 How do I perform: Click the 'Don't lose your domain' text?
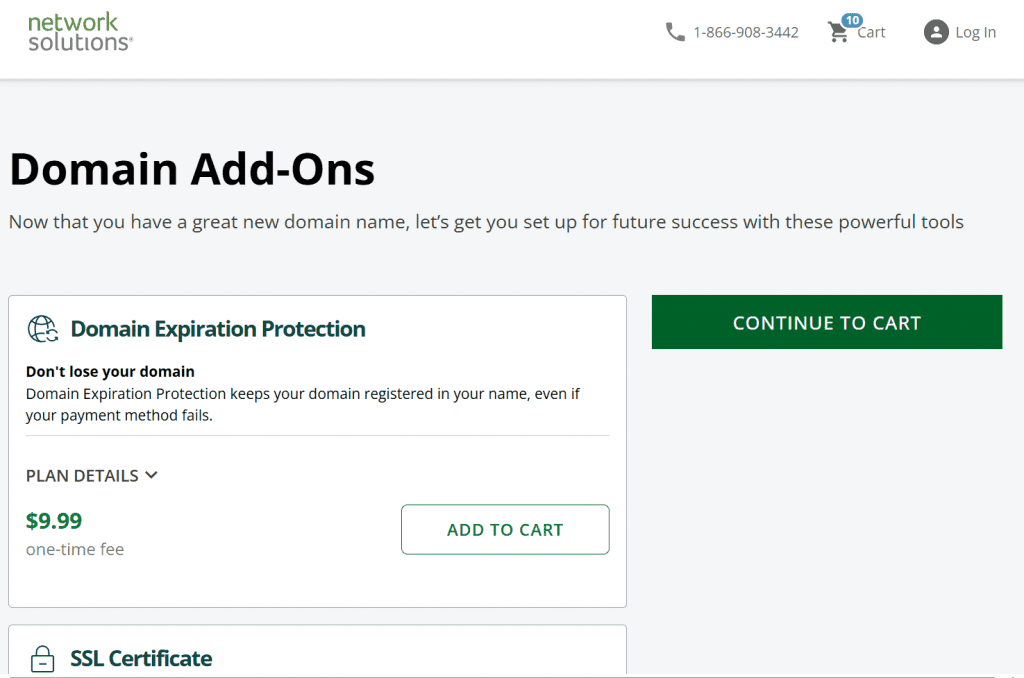coord(110,371)
